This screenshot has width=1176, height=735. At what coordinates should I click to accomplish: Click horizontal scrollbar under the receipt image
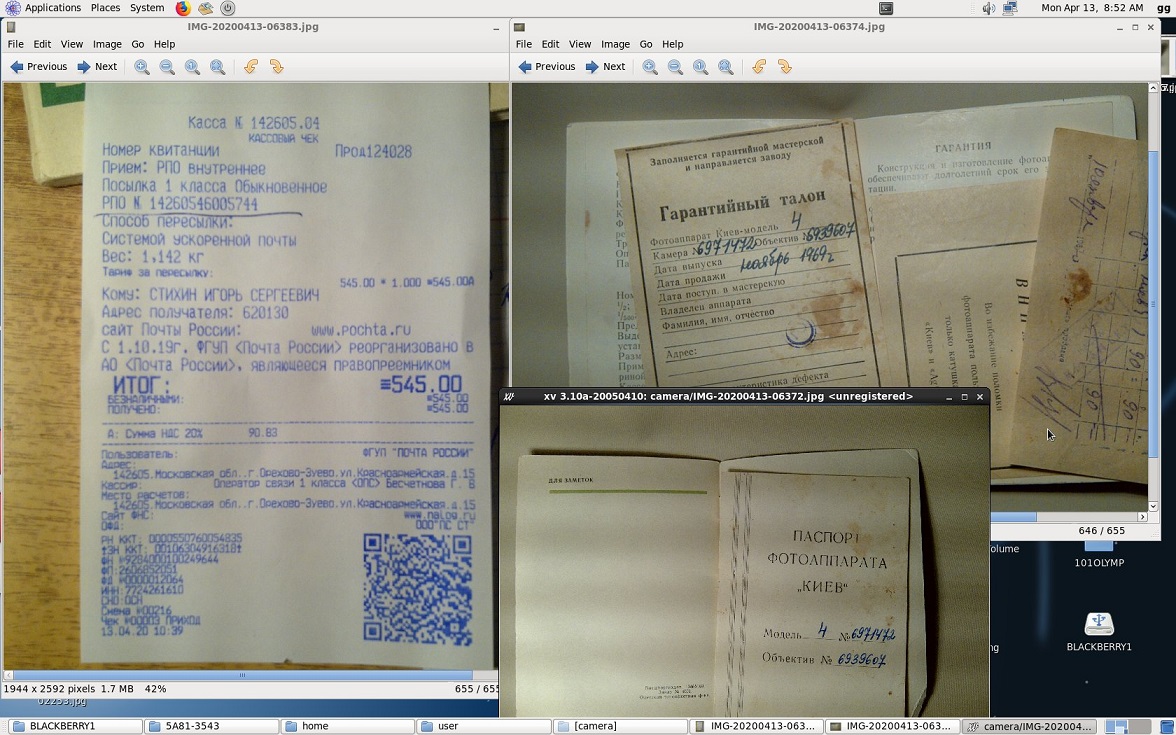pos(241,675)
